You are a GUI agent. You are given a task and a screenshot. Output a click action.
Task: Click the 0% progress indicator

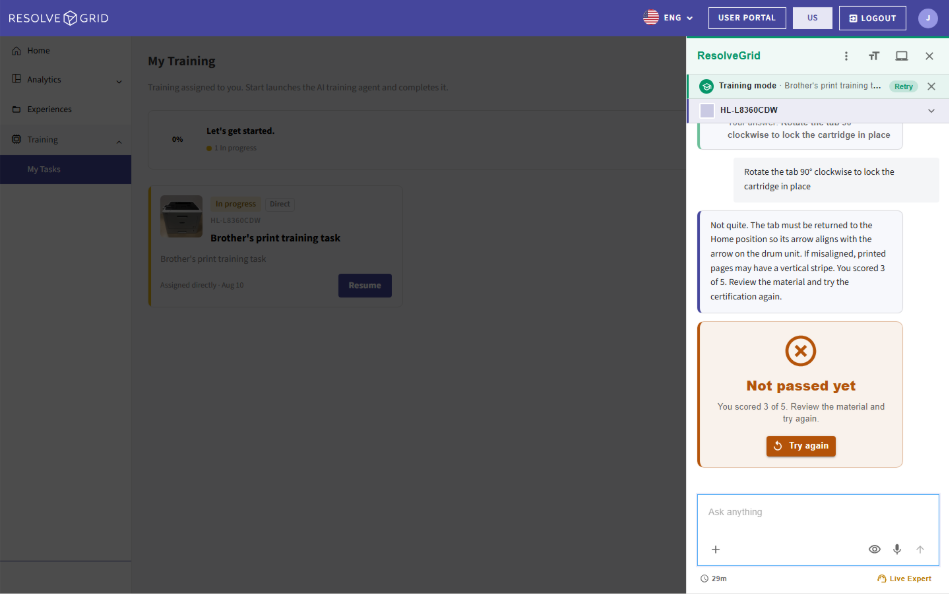pyautogui.click(x=177, y=139)
